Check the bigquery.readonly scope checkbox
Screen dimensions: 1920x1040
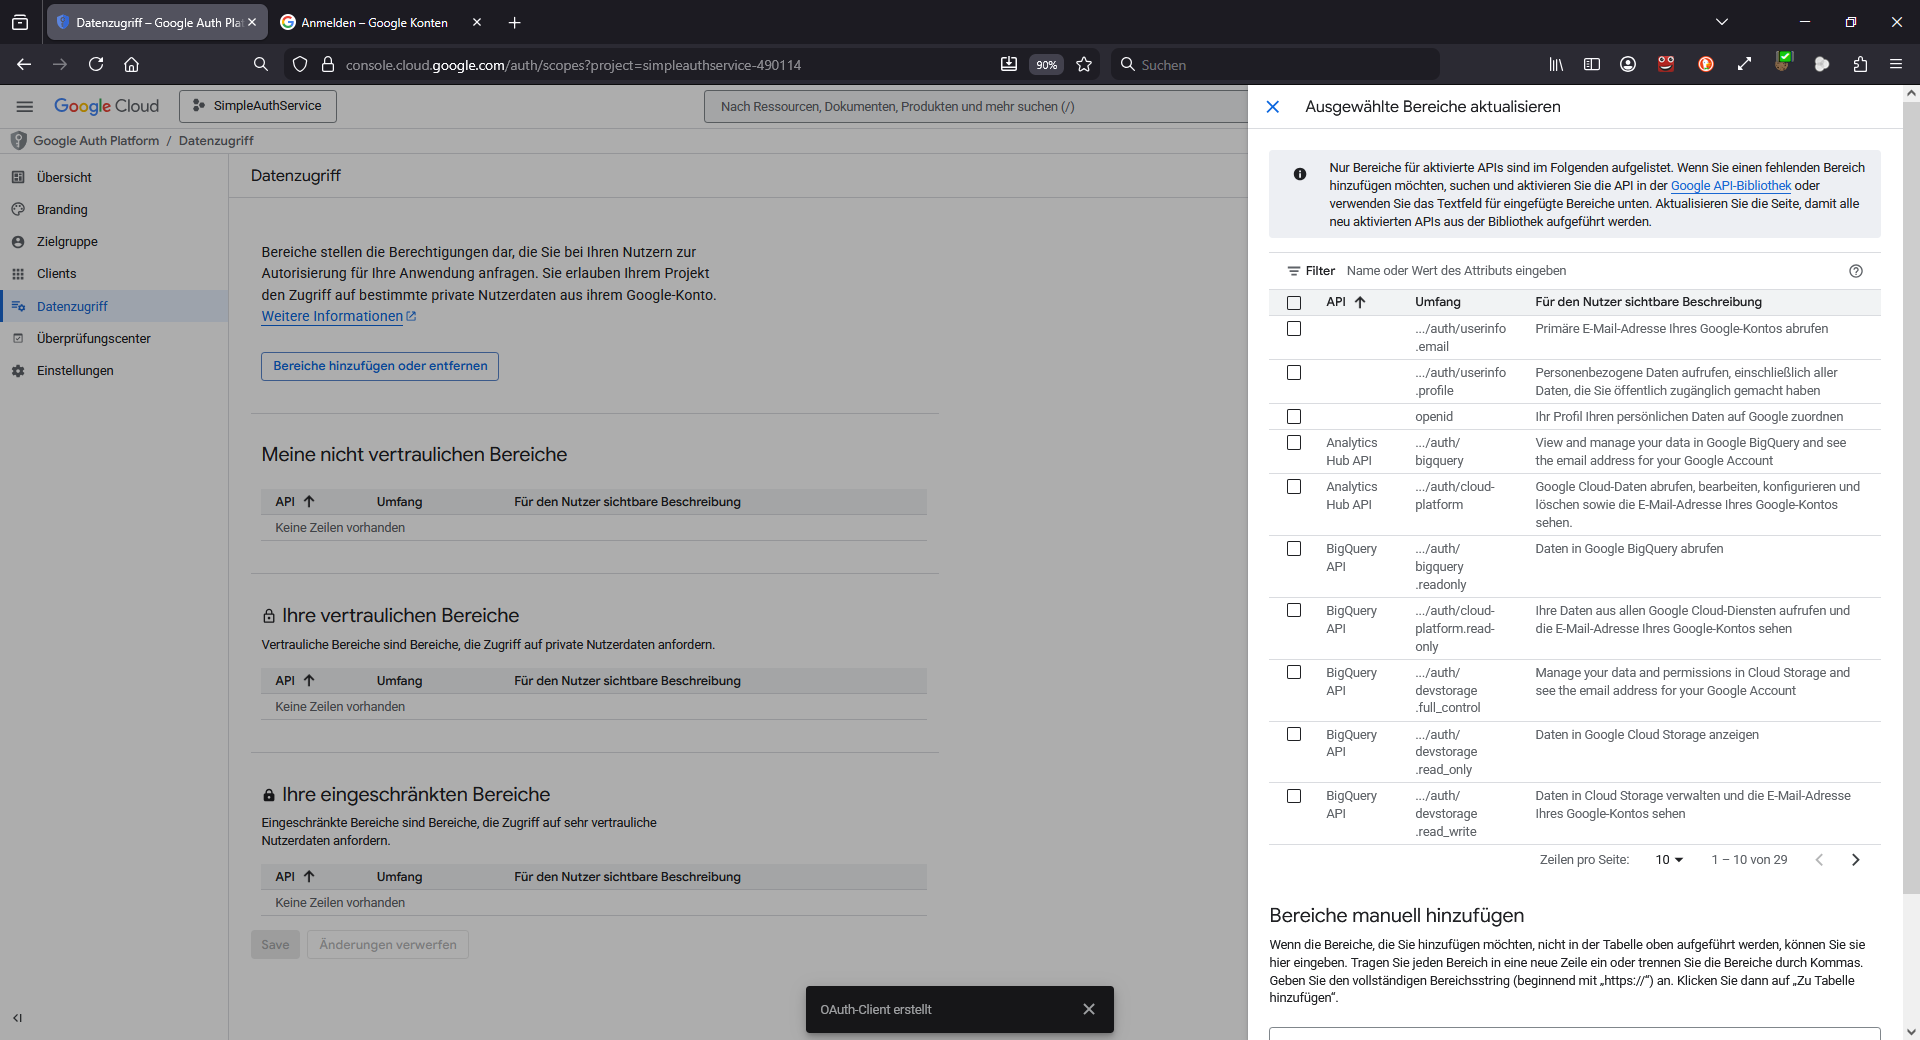tap(1294, 549)
